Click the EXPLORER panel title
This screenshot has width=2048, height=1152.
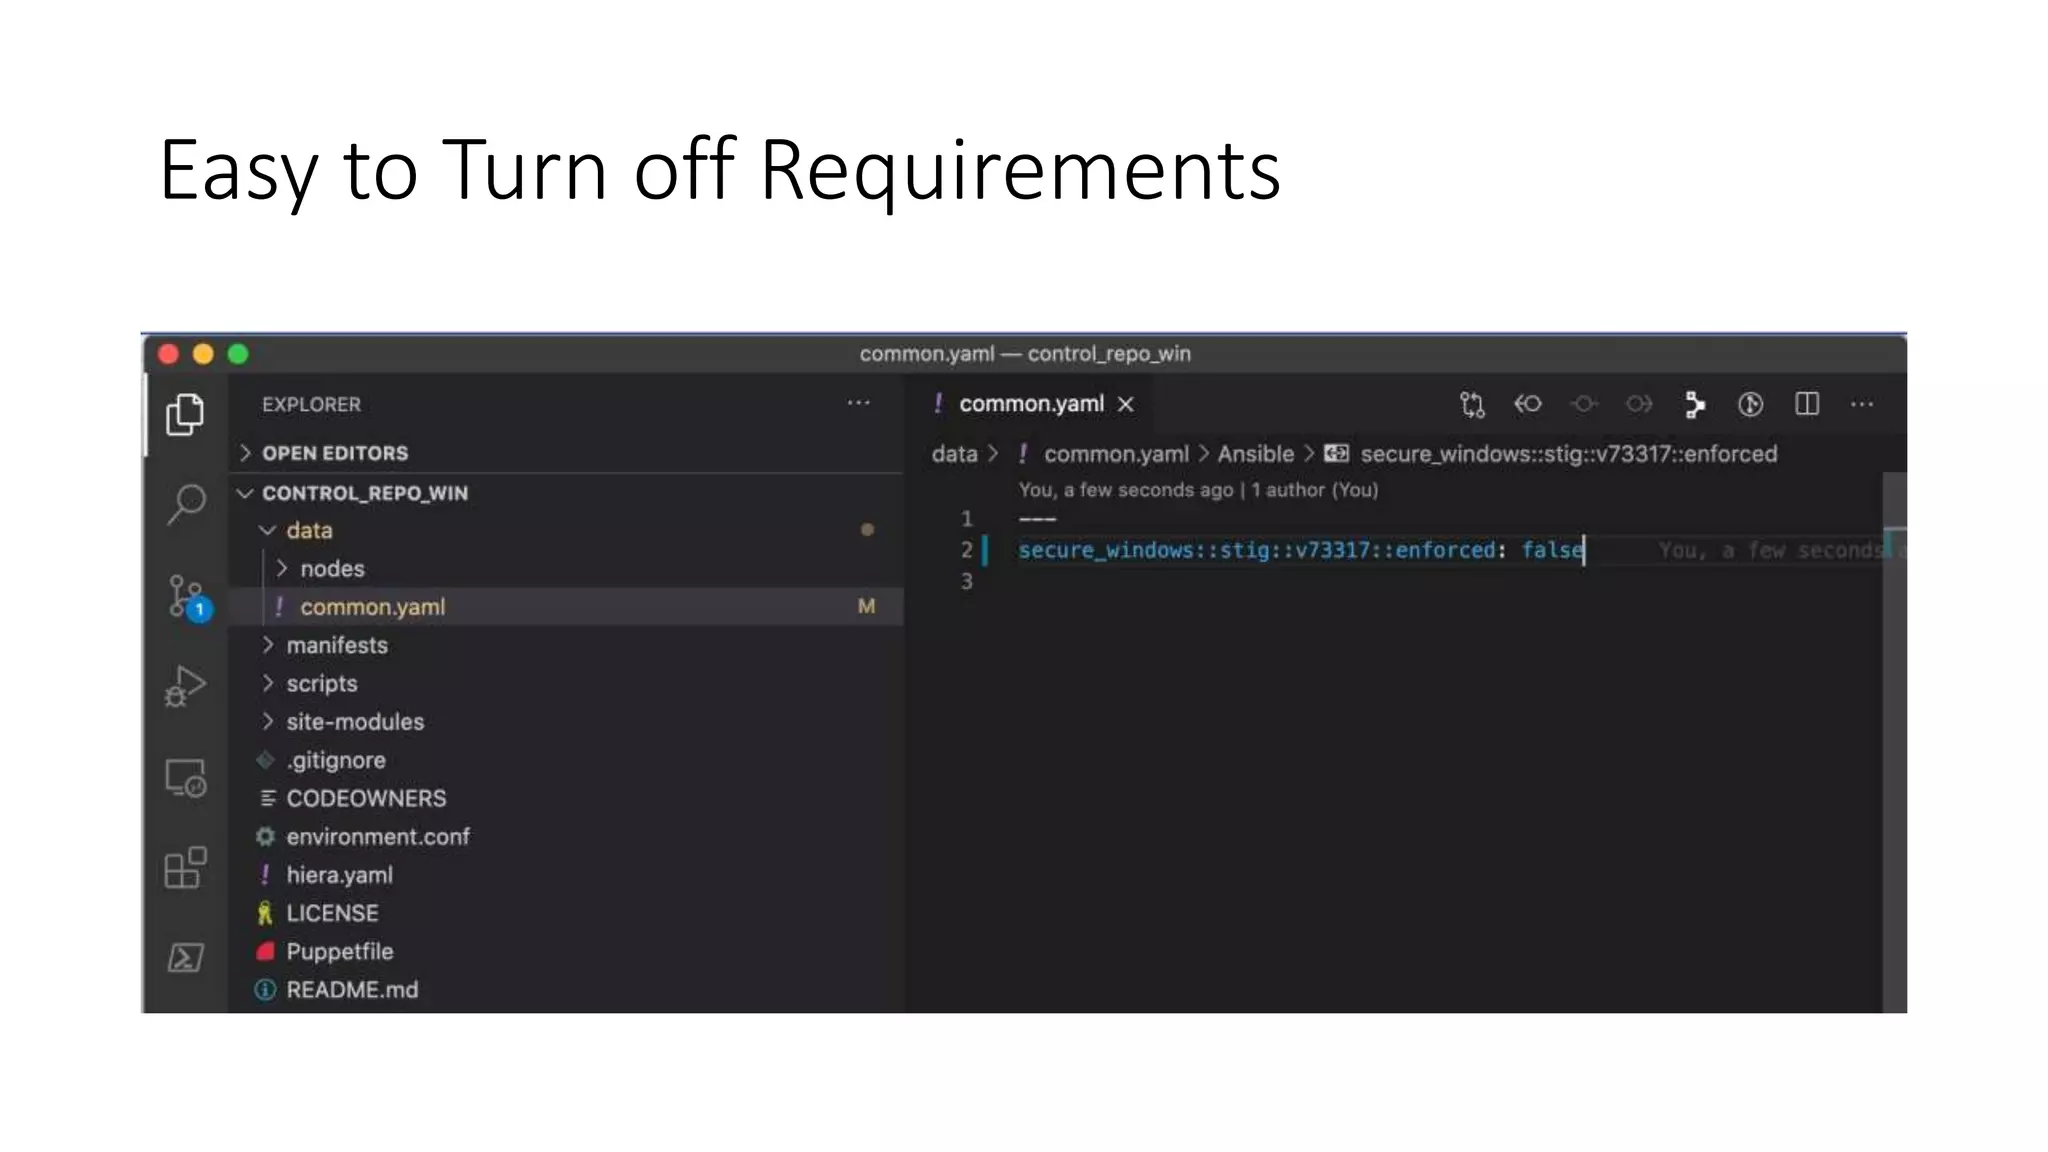(x=311, y=405)
